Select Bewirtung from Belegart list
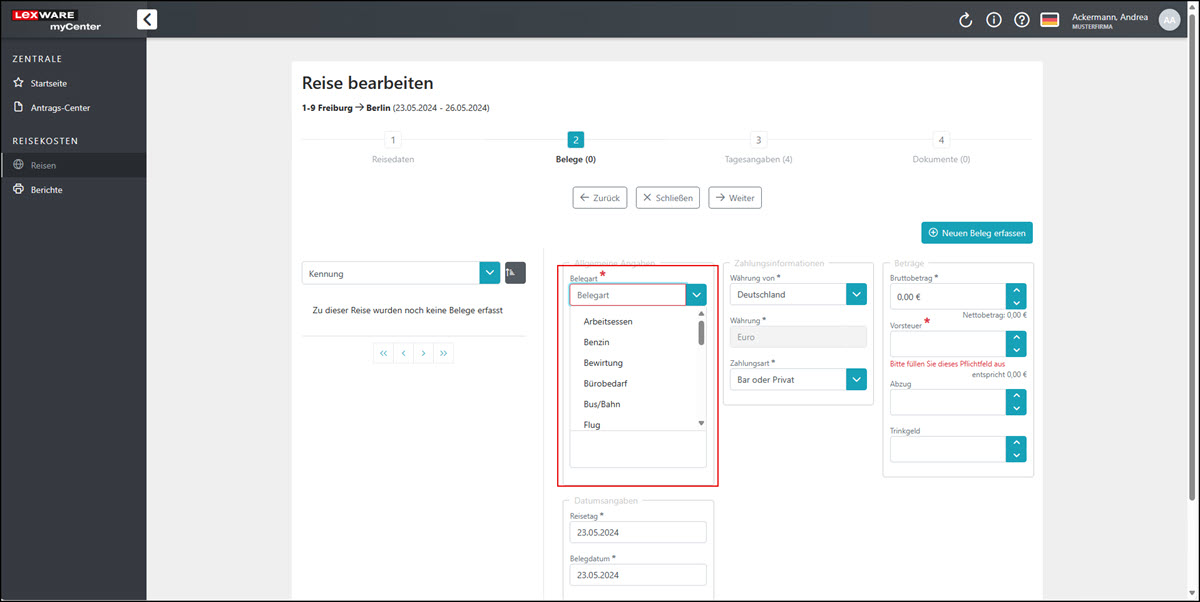 (x=604, y=363)
